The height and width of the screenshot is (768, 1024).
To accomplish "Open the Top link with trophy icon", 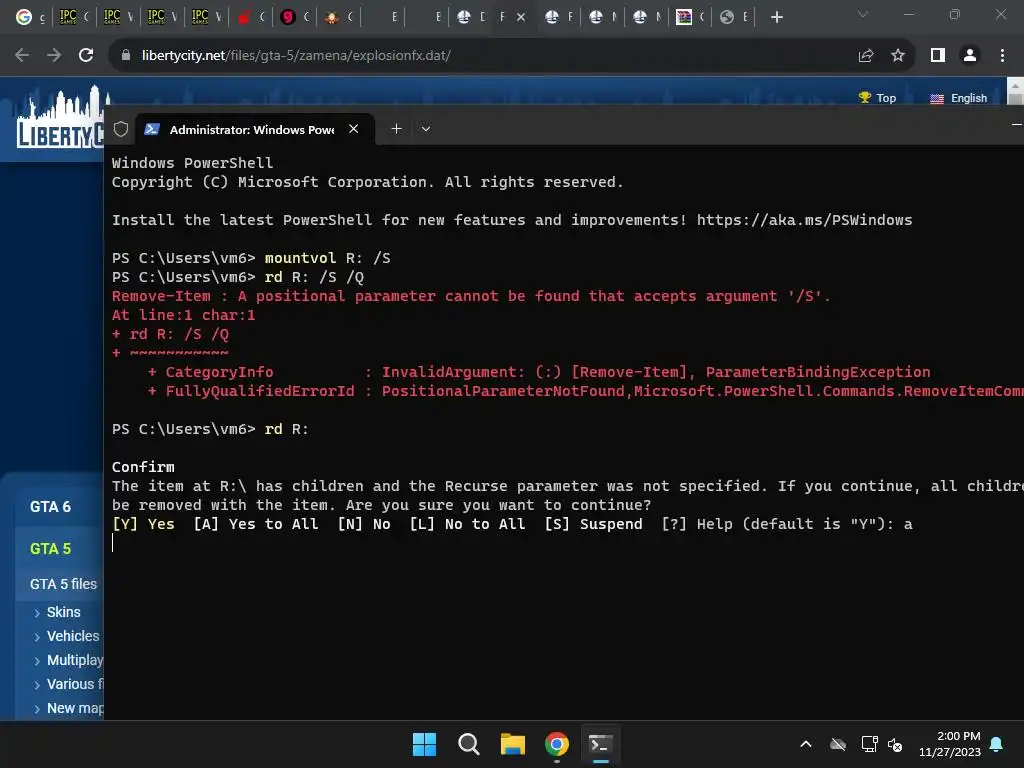I will coord(877,98).
